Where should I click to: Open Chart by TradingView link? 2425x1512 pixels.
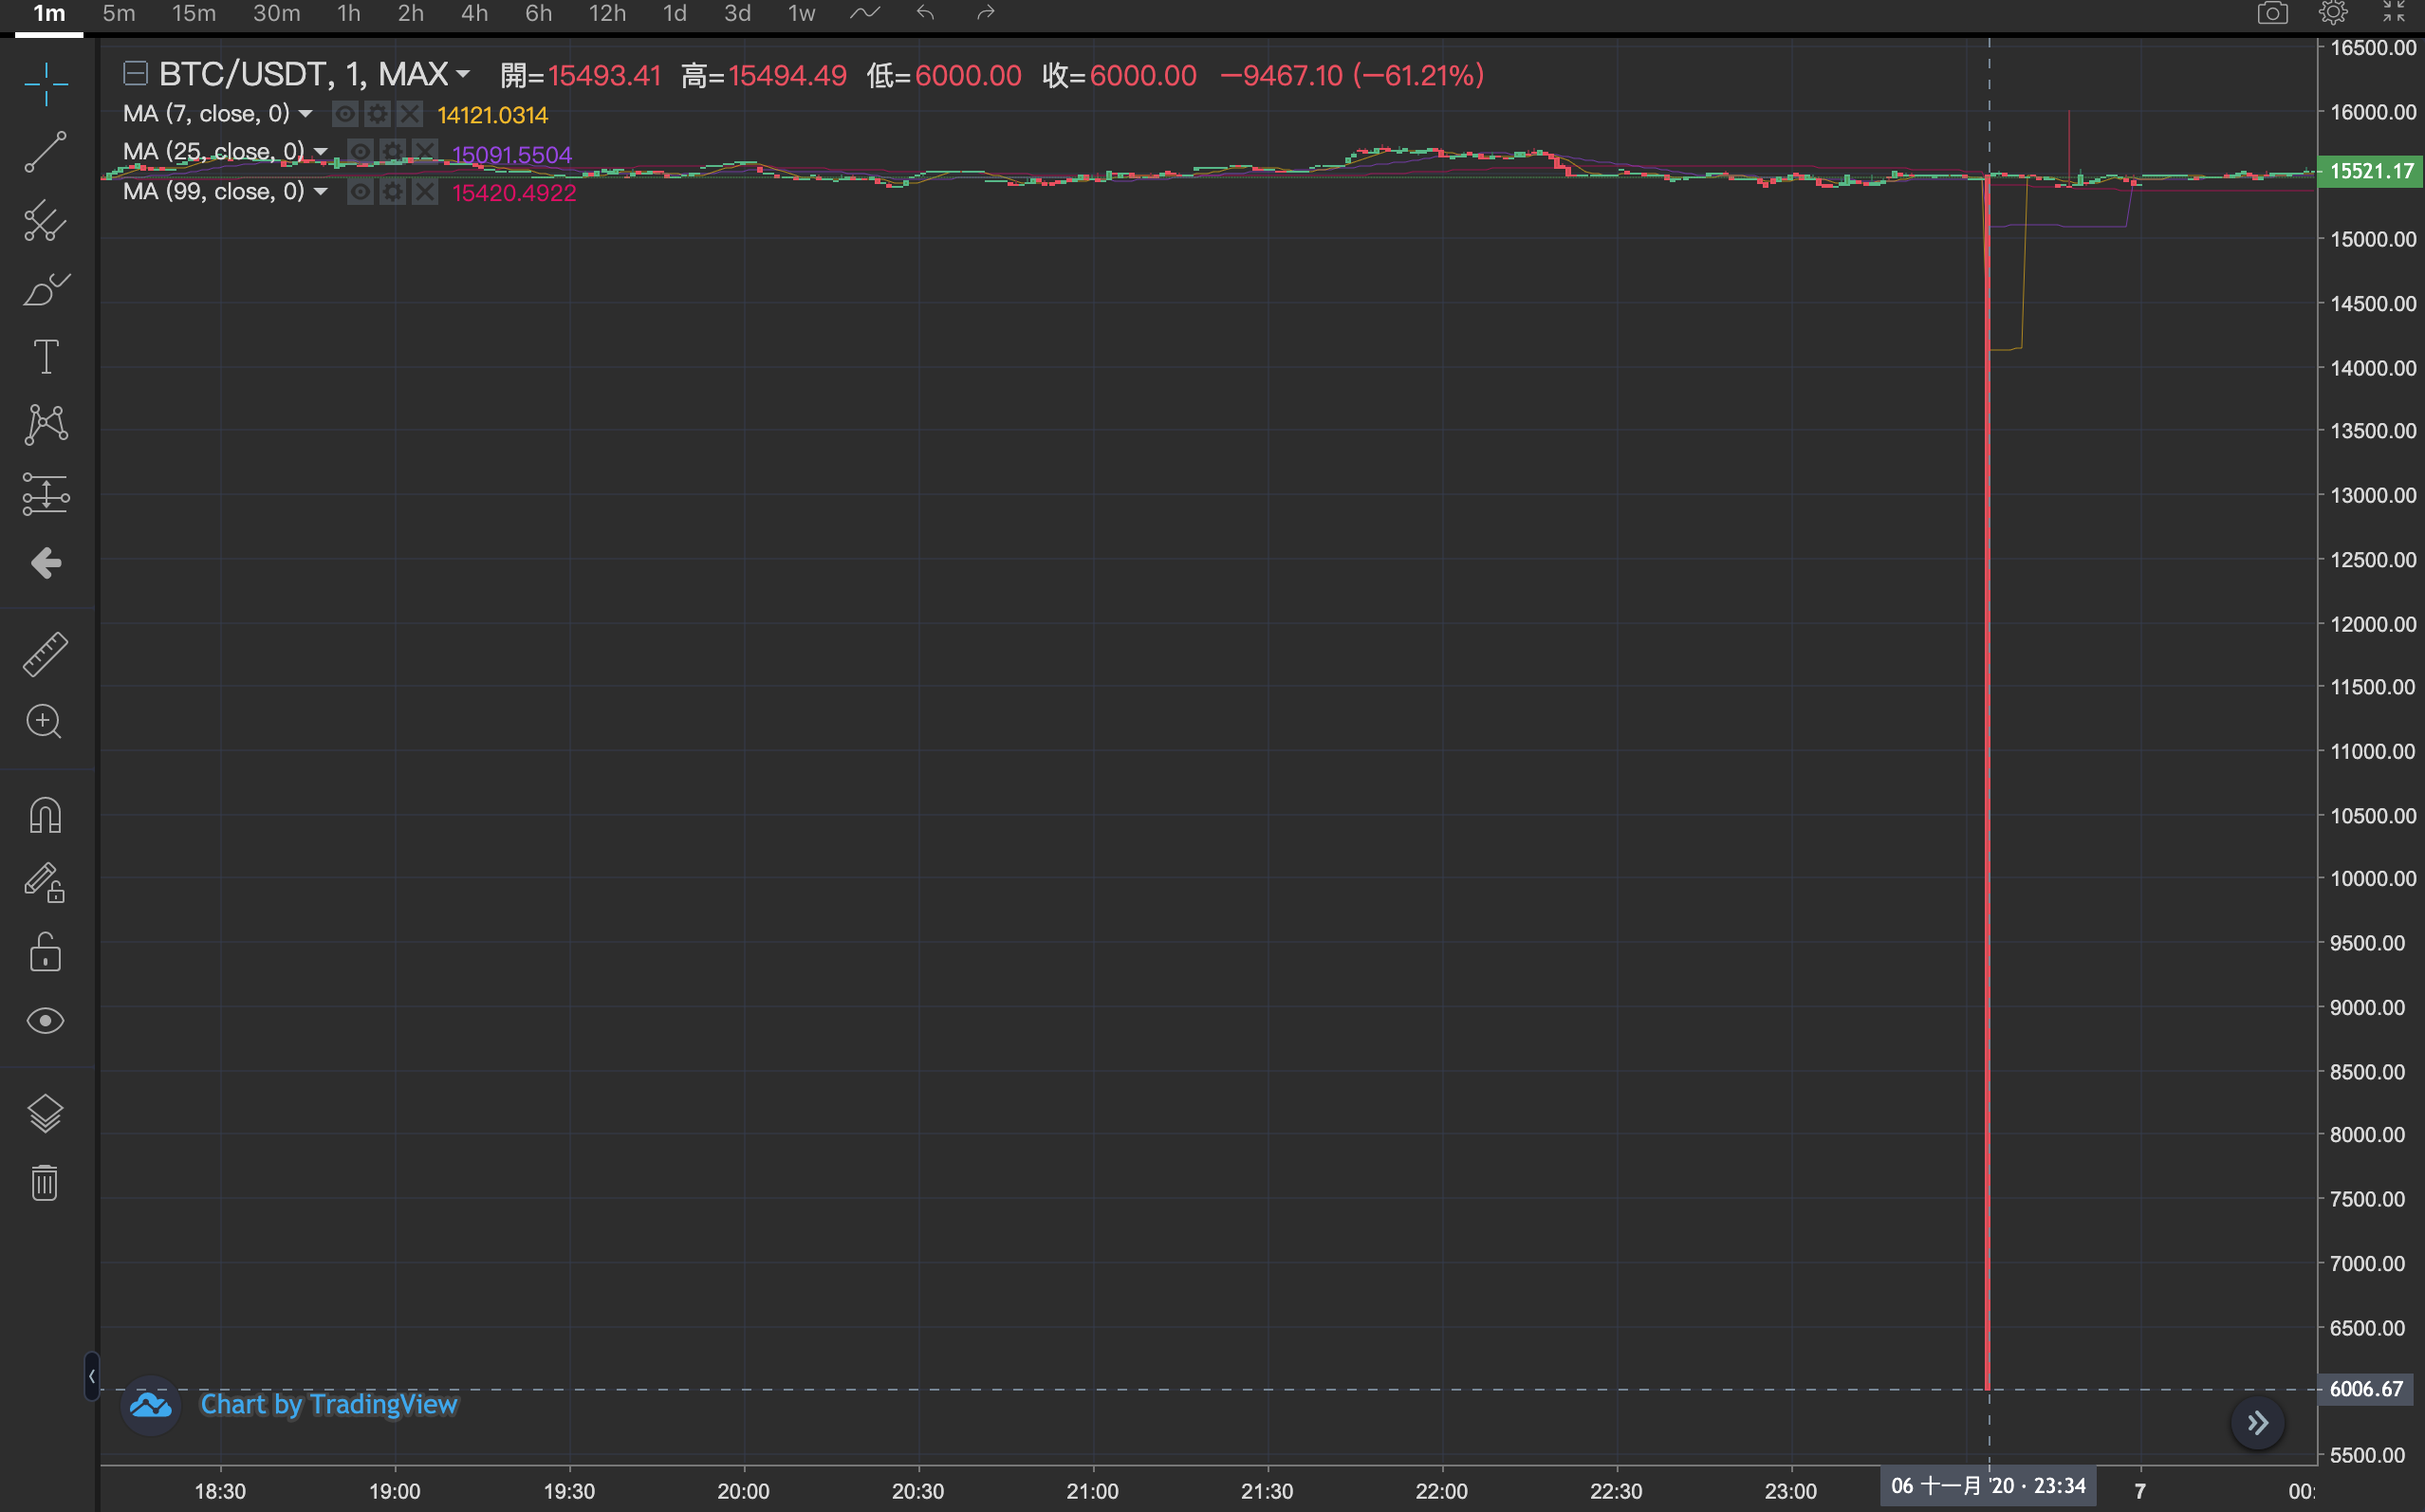tap(329, 1404)
